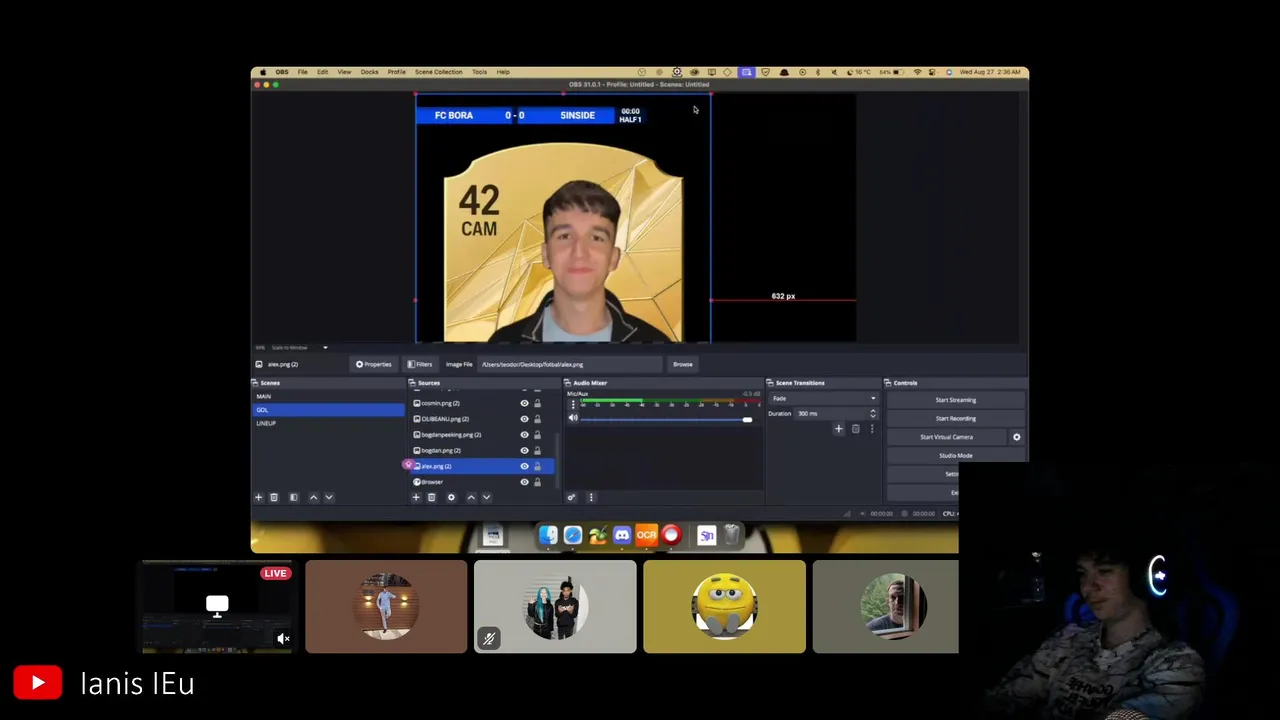This screenshot has height=720, width=1280.
Task: Click image file path field
Action: coord(570,364)
